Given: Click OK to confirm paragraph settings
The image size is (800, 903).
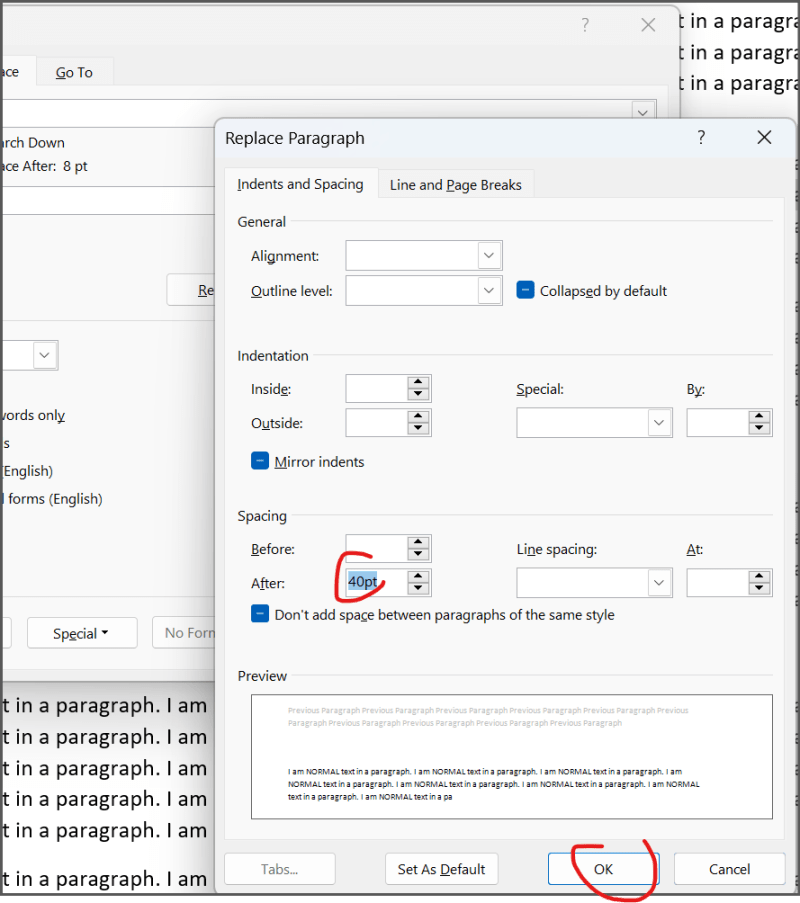Looking at the screenshot, I should 603,869.
